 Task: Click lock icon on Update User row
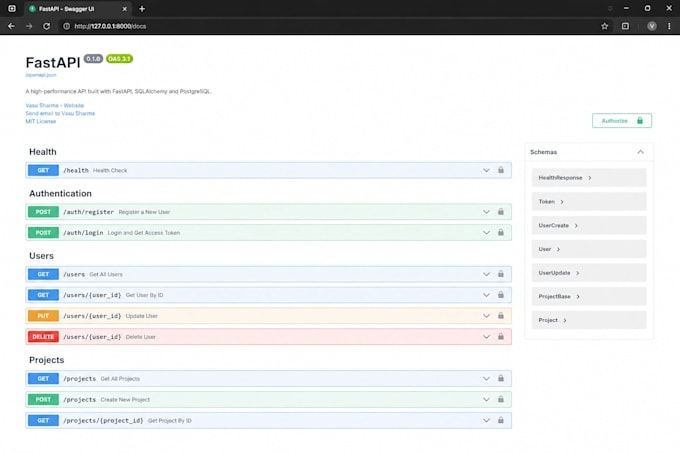point(500,316)
